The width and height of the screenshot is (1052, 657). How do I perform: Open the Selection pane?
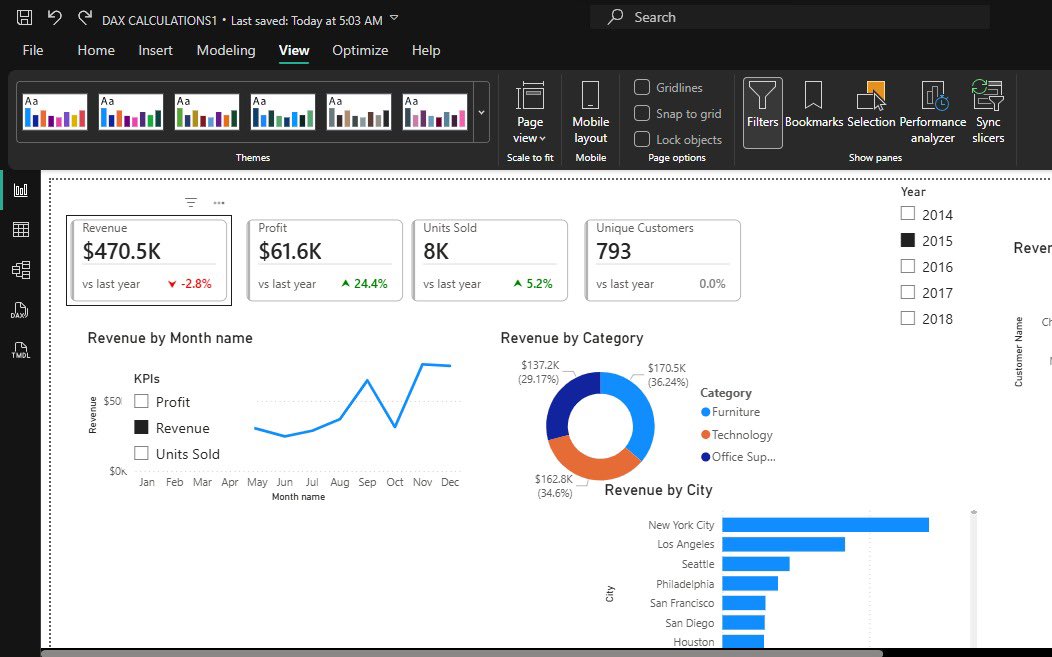(x=871, y=105)
